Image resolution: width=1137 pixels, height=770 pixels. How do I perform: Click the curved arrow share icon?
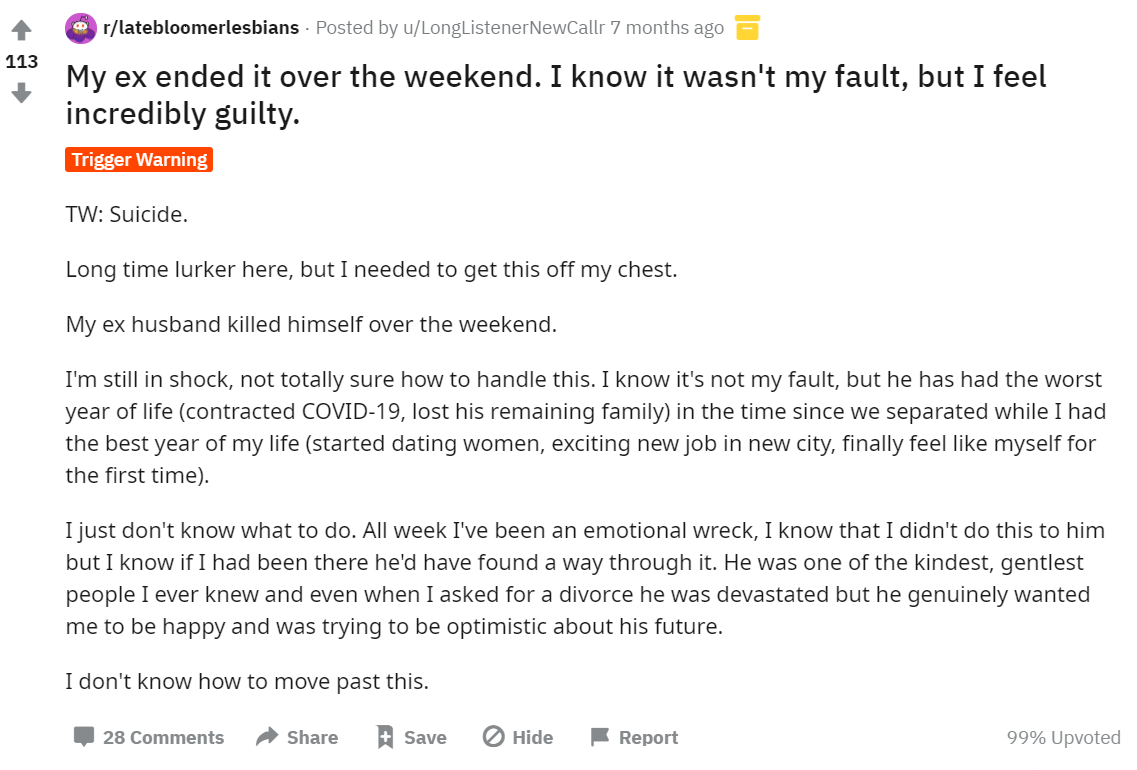tap(267, 737)
